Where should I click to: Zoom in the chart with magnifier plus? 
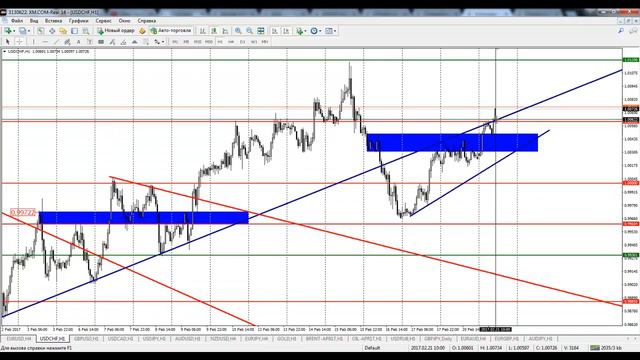(x=238, y=31)
